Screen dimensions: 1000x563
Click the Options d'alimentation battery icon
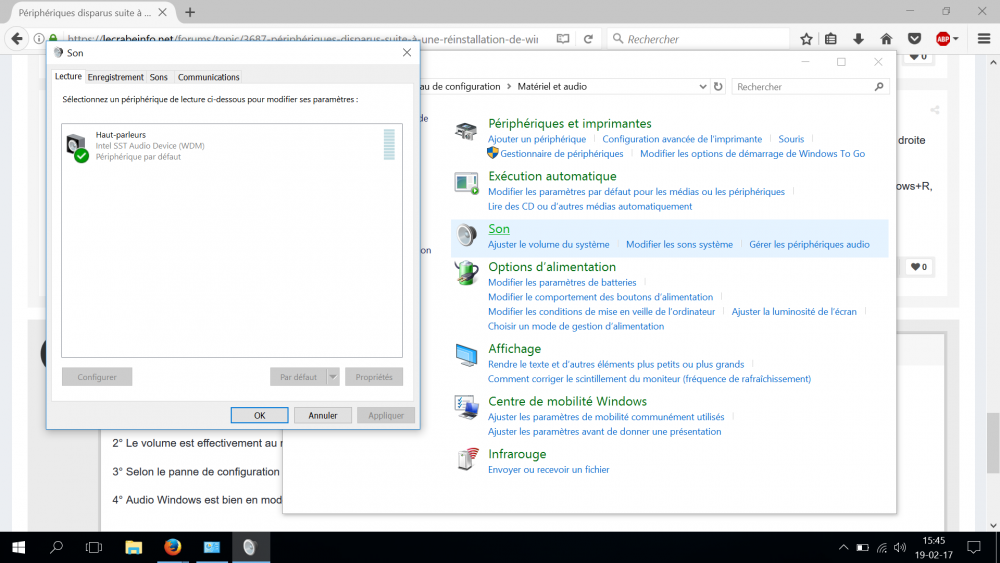(x=466, y=272)
